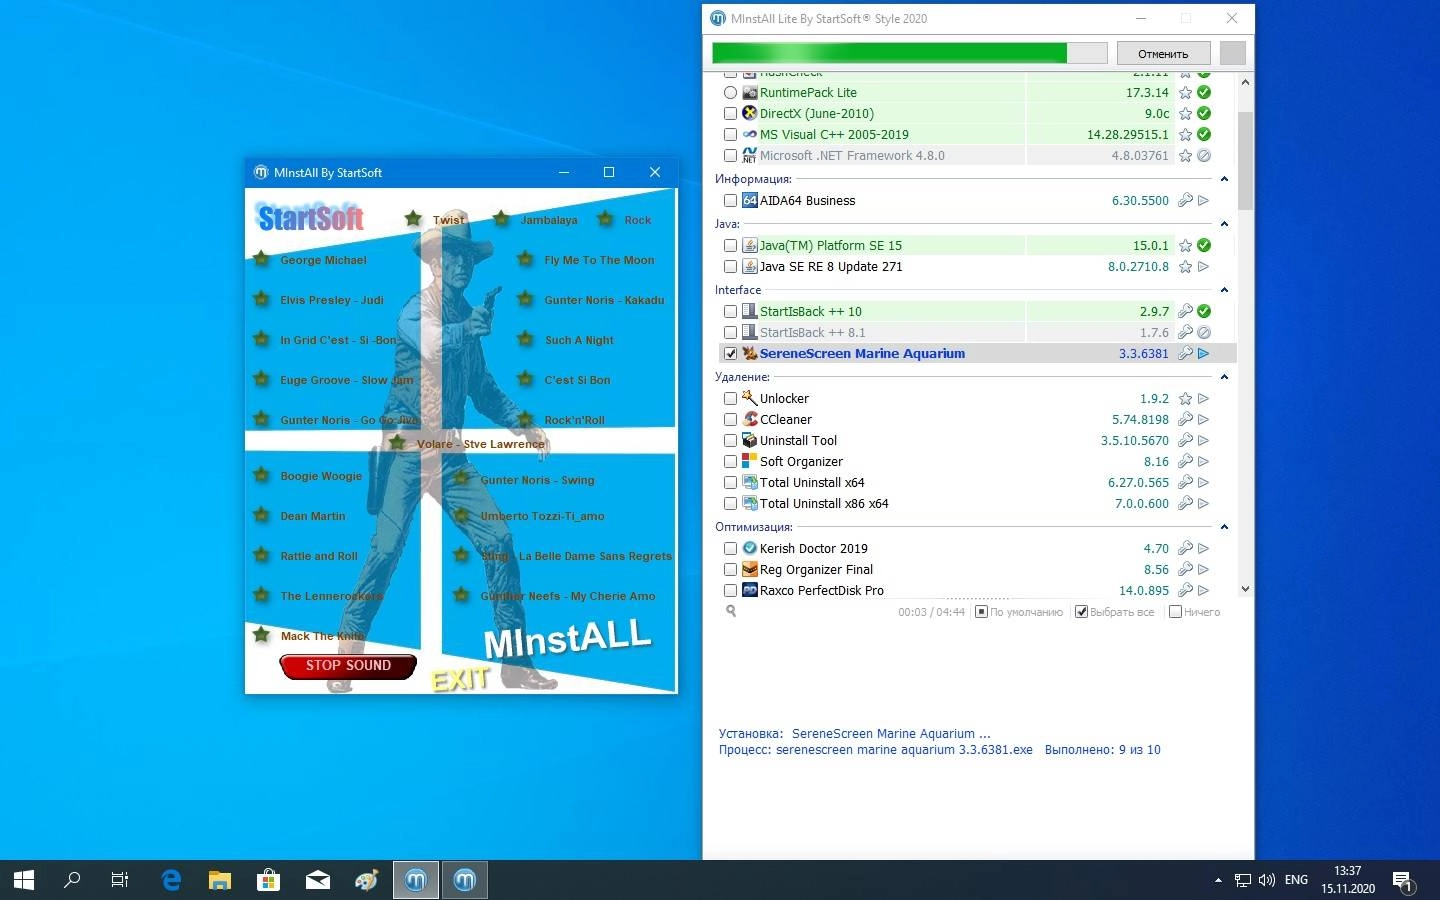Image resolution: width=1440 pixels, height=900 pixels.
Task: Collapse the Информация section
Action: click(x=1224, y=179)
